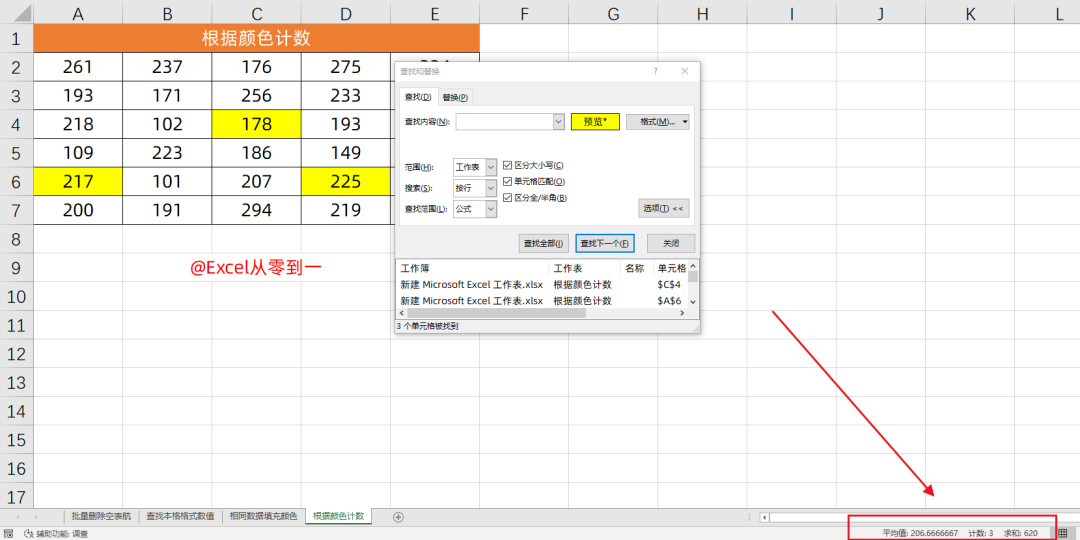1080x540 pixels.
Task: Open the help question mark in Find dialog
Action: click(655, 71)
